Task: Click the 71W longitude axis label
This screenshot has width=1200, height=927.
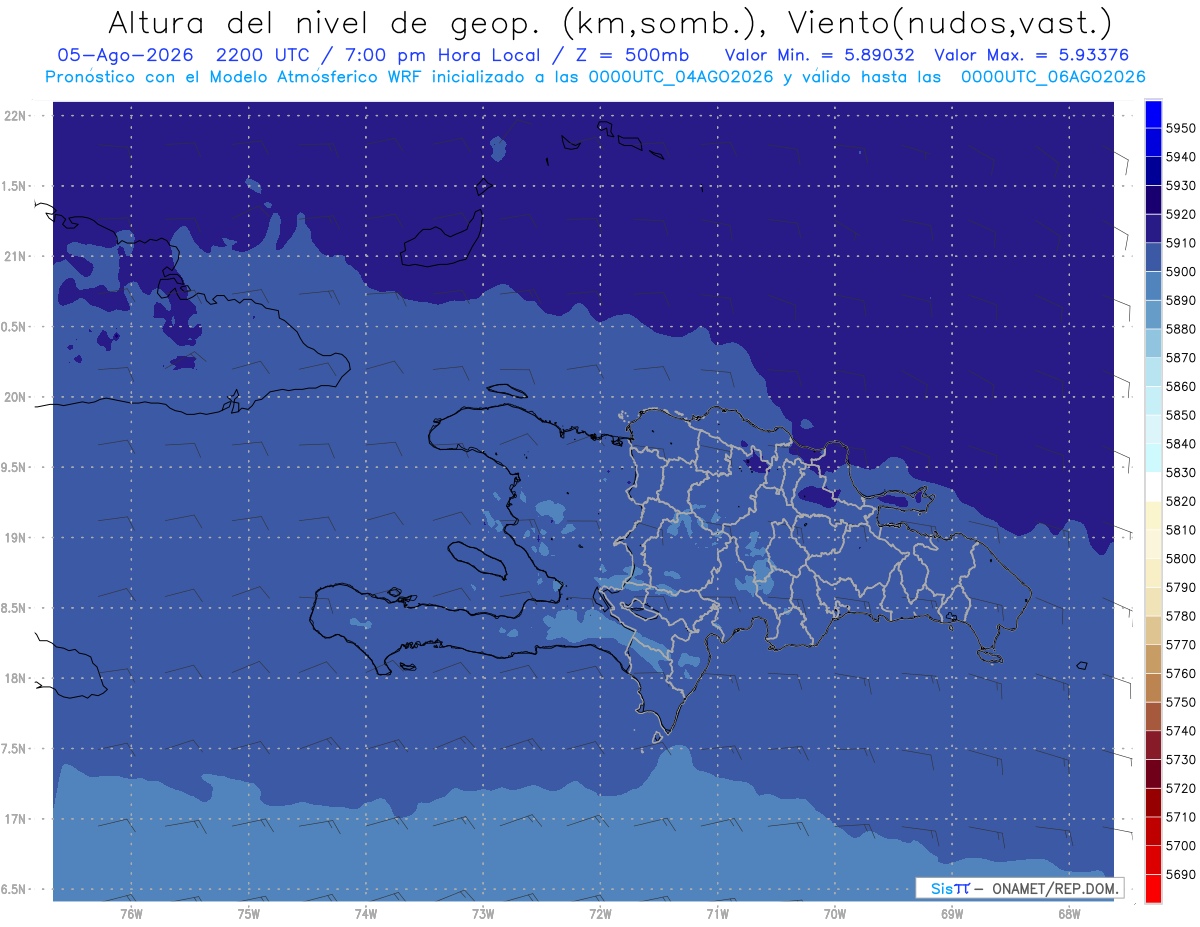Action: pyautogui.click(x=717, y=913)
